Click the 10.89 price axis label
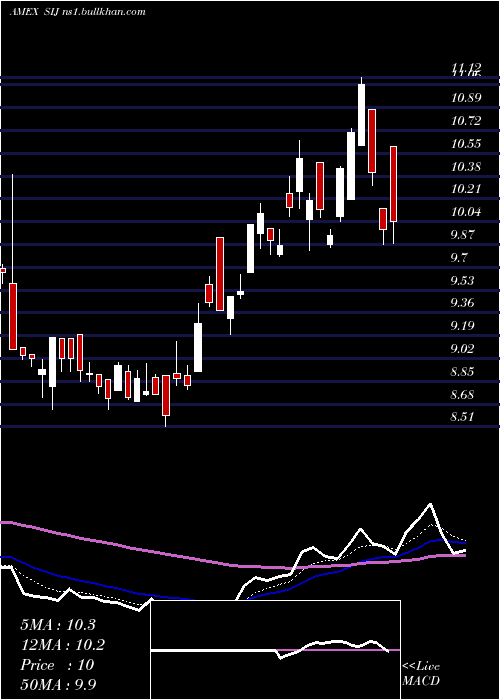Screen dimensions: 500x700 pos(466,97)
